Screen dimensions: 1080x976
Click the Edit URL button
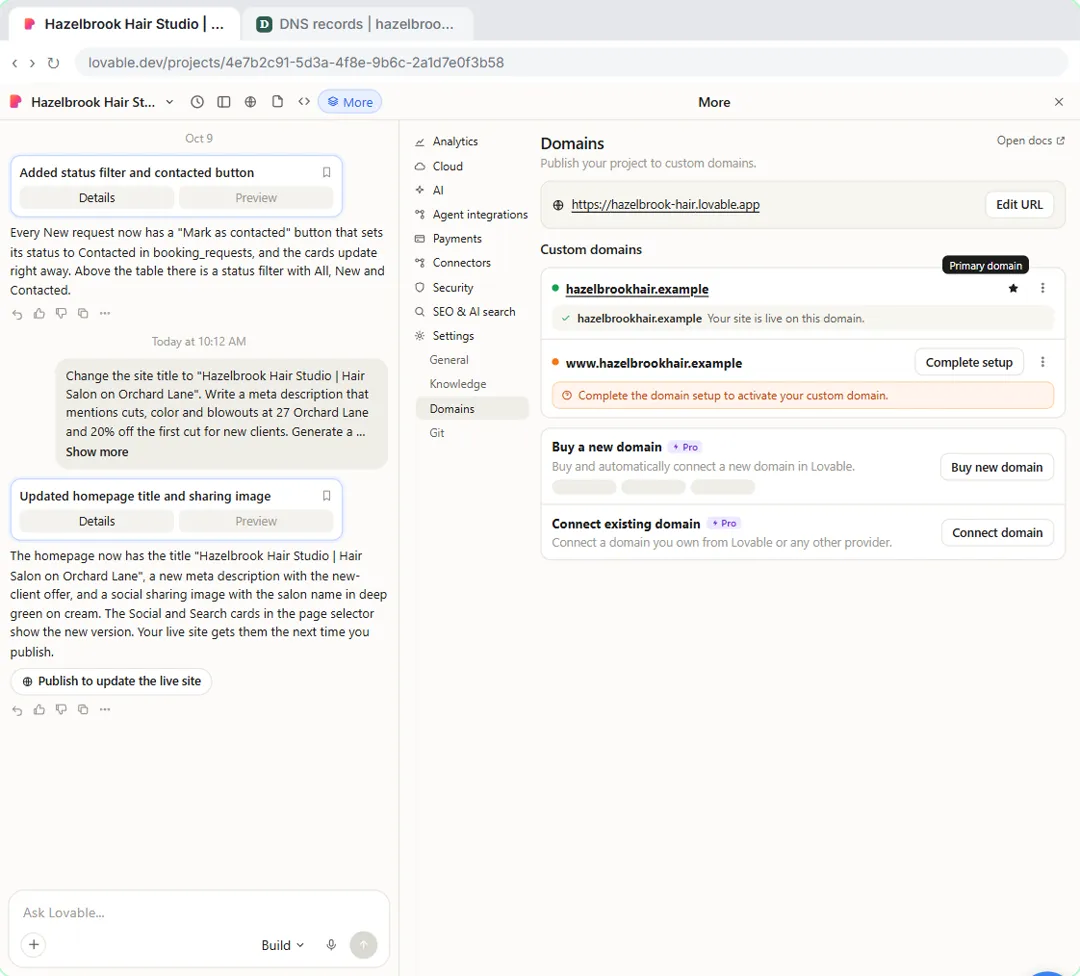pyautogui.click(x=1019, y=205)
